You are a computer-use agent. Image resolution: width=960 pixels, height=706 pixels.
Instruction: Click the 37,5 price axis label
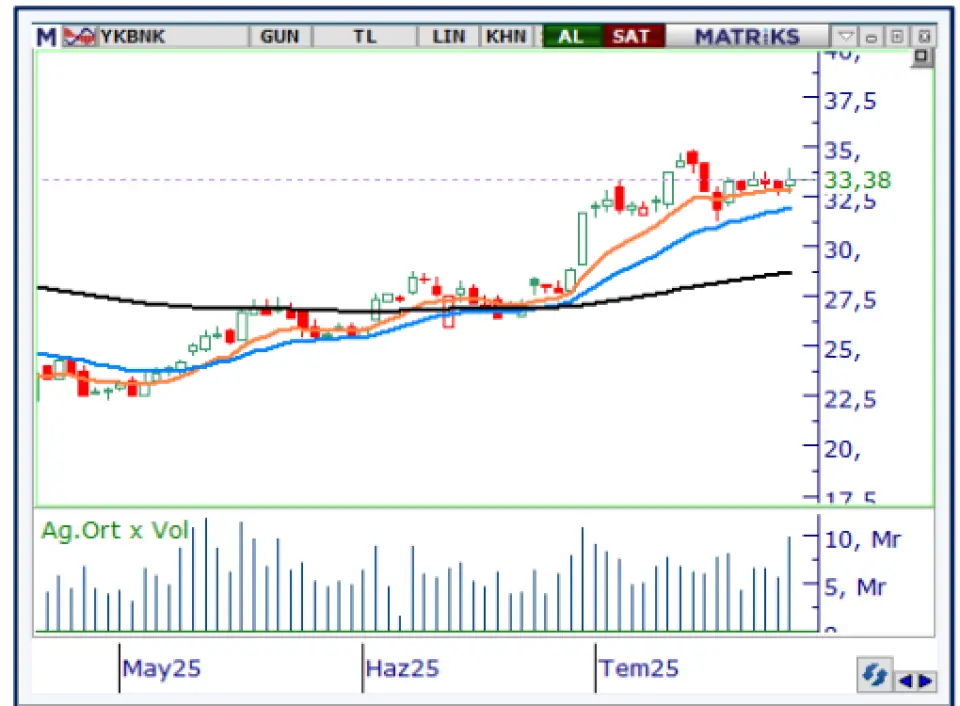tap(850, 101)
